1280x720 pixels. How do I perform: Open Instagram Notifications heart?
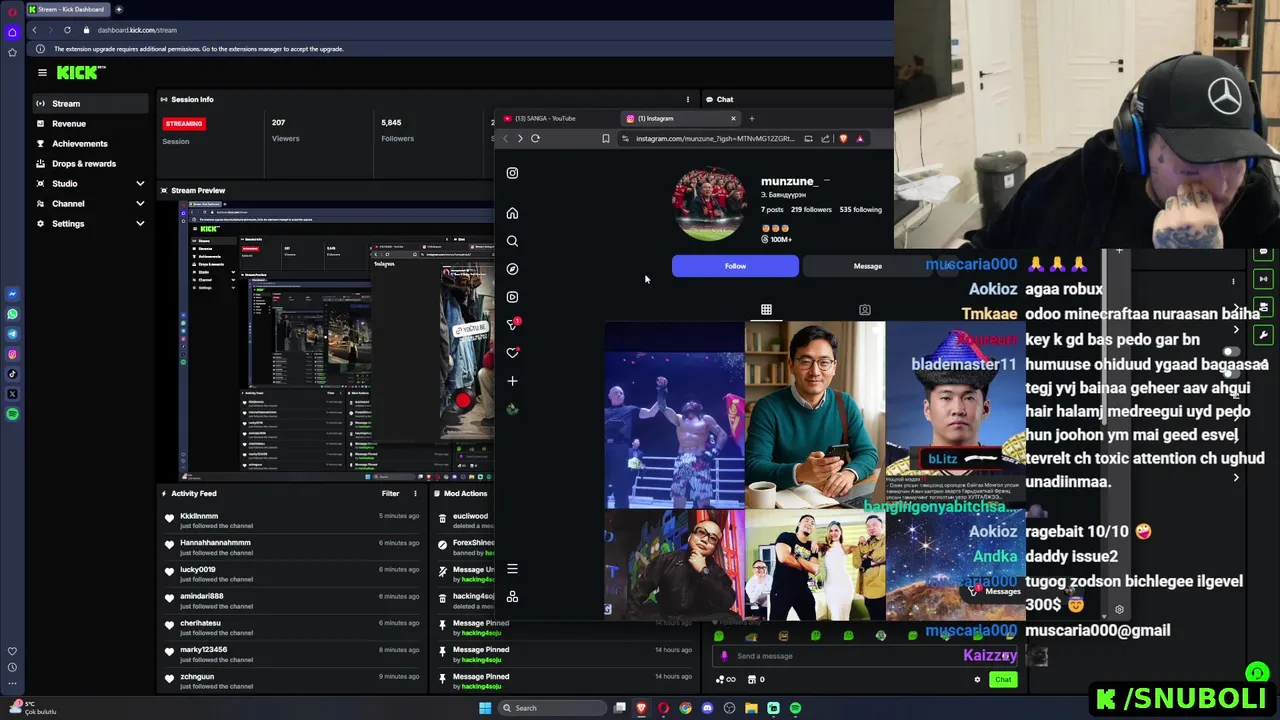512,353
